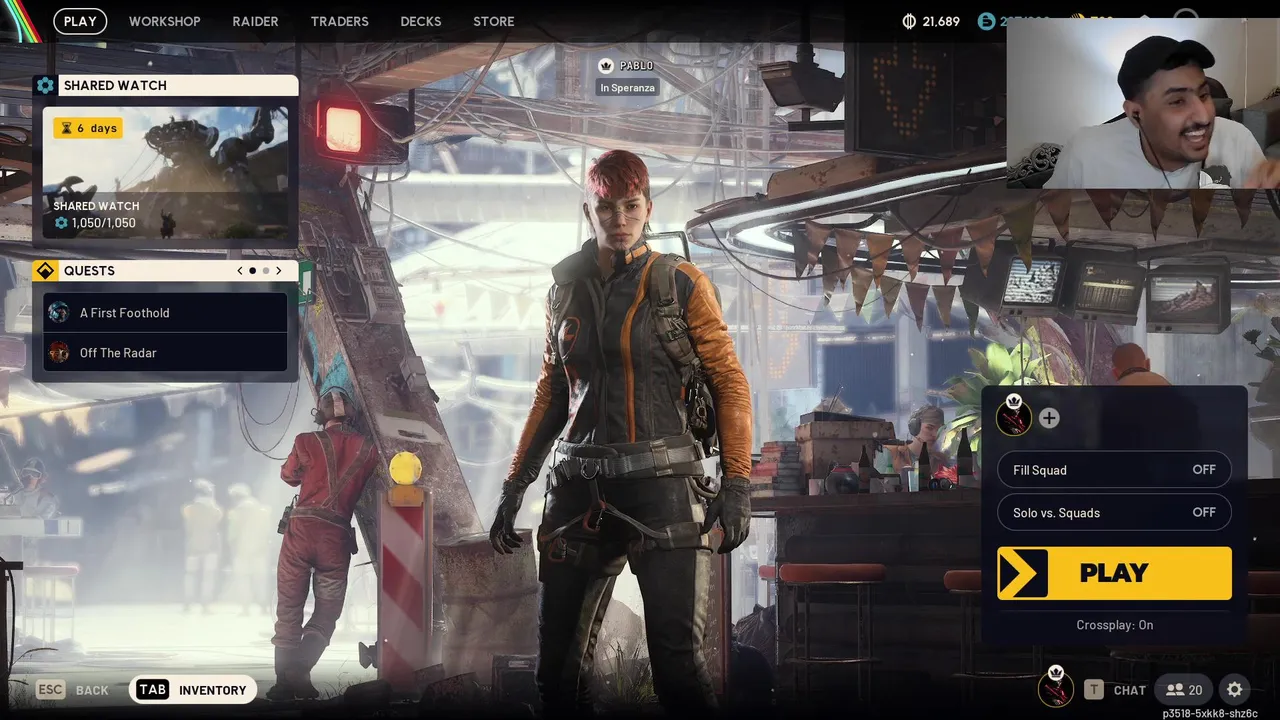This screenshot has height=720, width=1280.
Task: Click the ESC BACK button
Action: click(x=72, y=690)
